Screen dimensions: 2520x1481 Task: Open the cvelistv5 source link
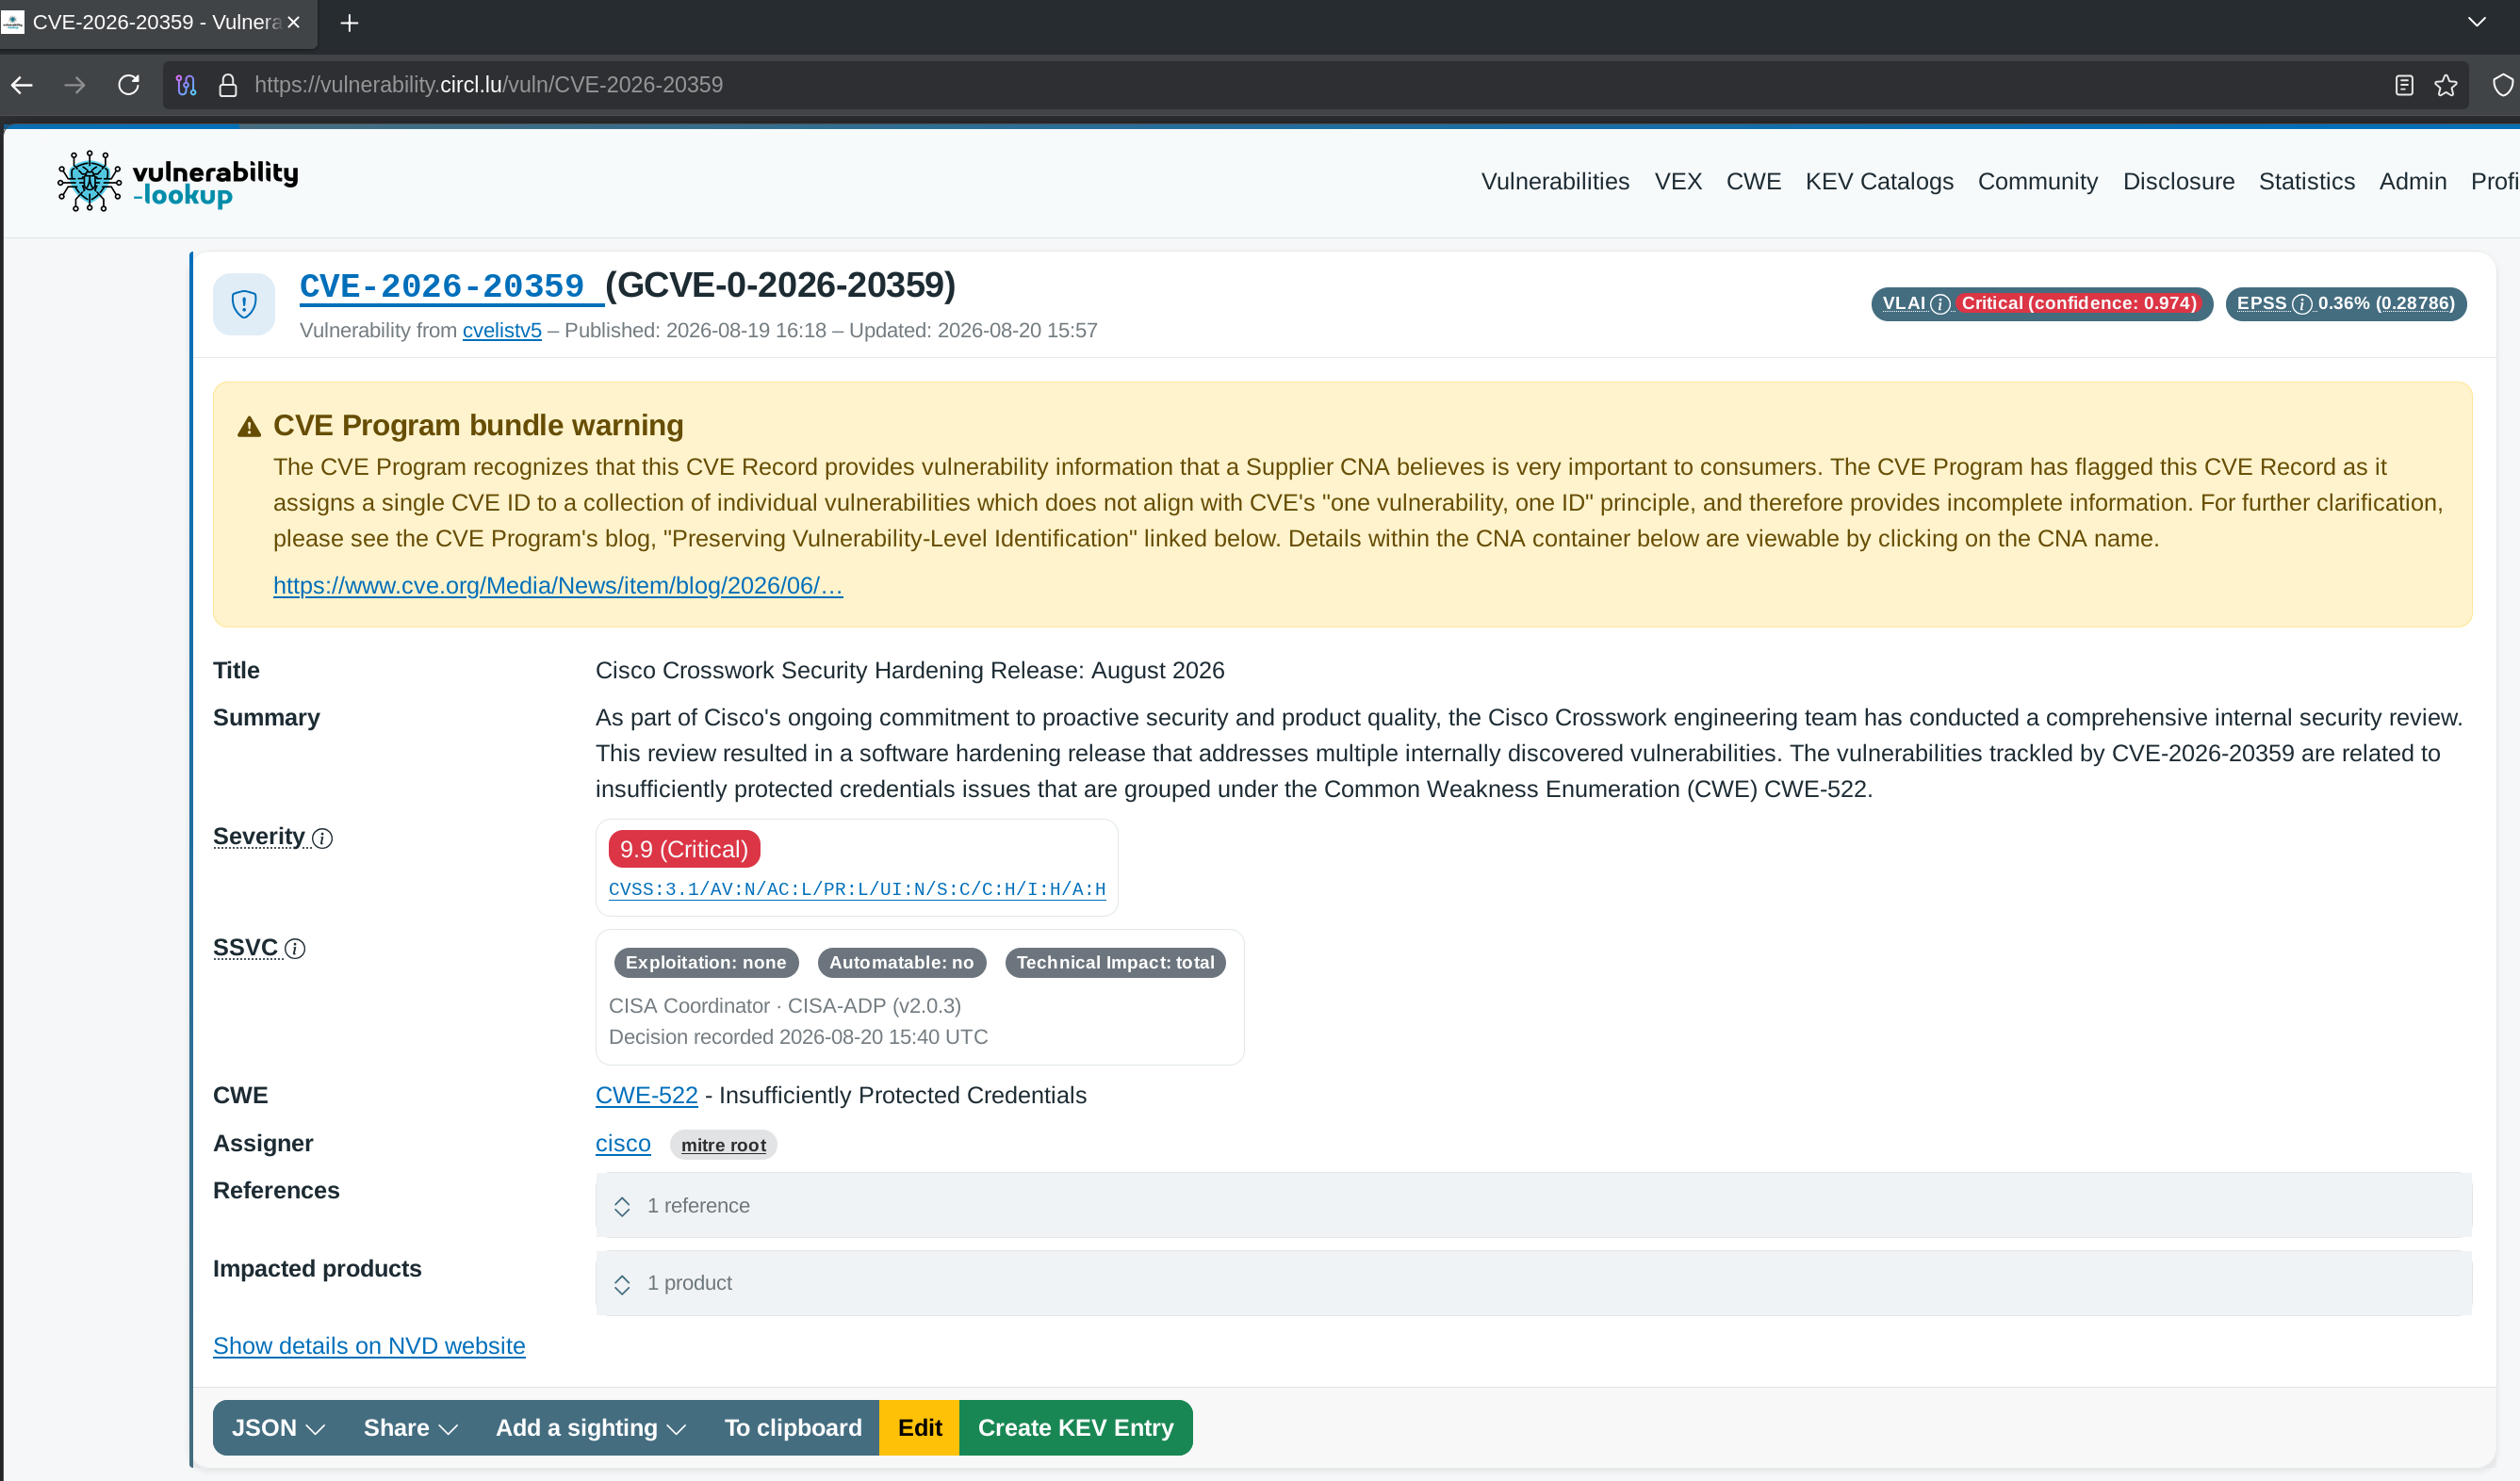point(502,331)
